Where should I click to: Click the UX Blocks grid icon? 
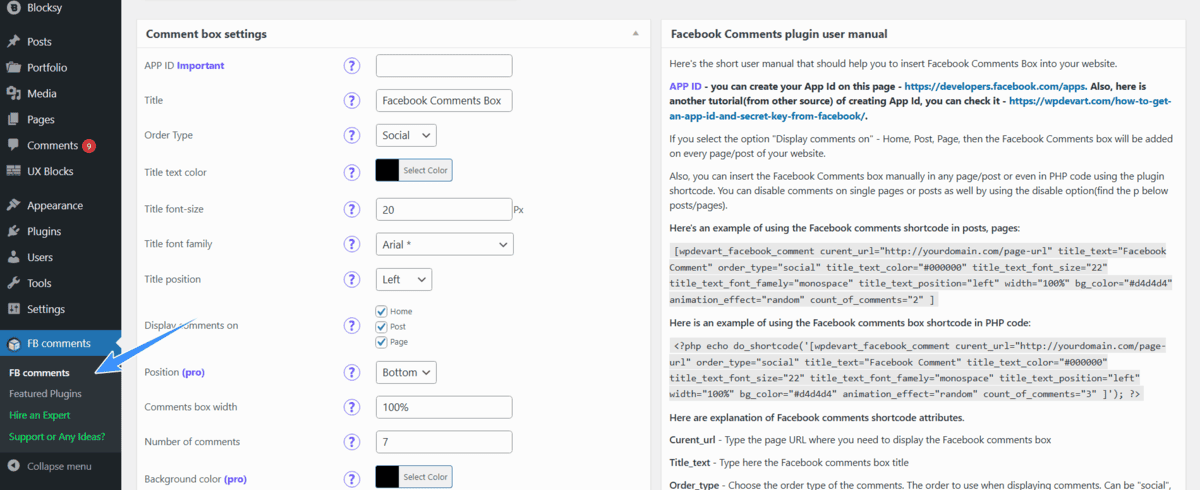point(13,172)
